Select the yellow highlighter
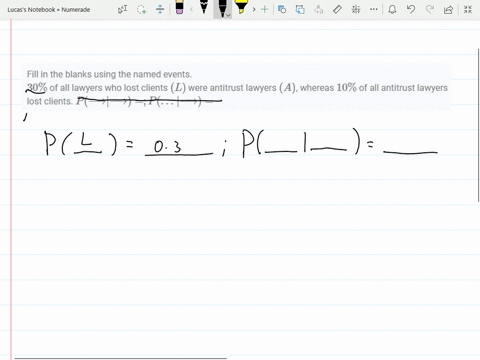Screen dimensions: 480x360 click(x=241, y=7)
